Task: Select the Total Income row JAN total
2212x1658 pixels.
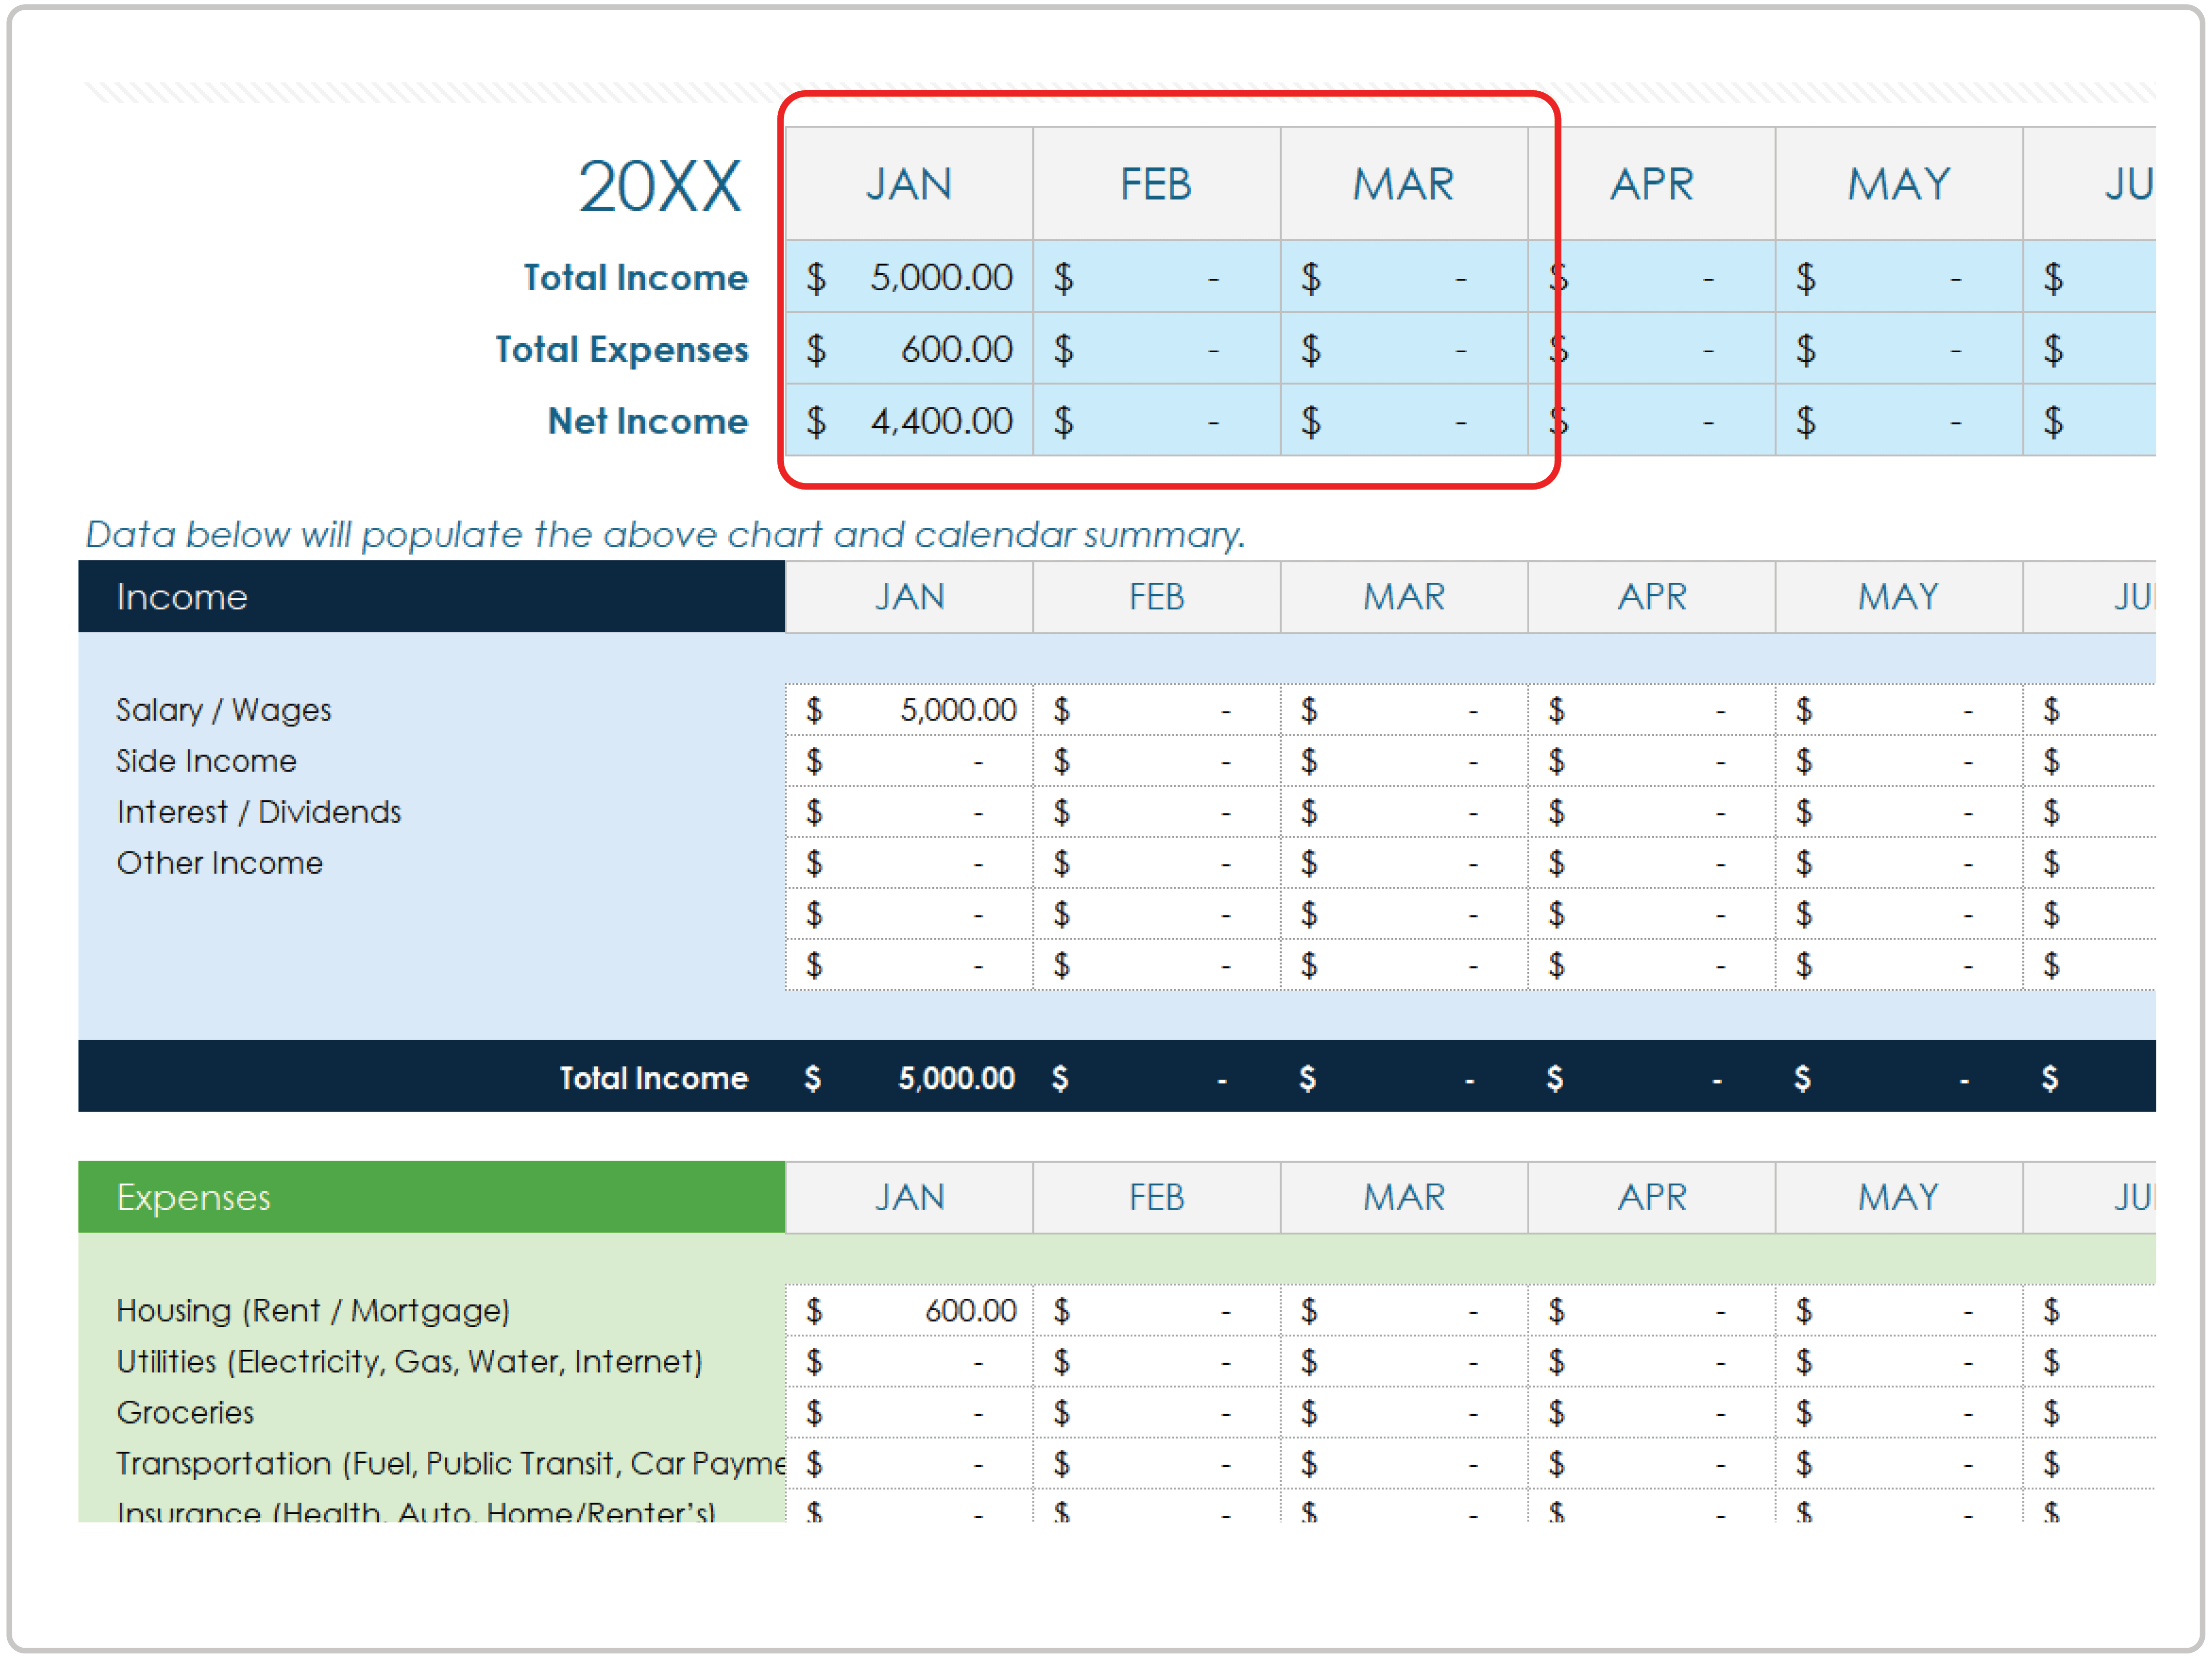Action: 908,1078
